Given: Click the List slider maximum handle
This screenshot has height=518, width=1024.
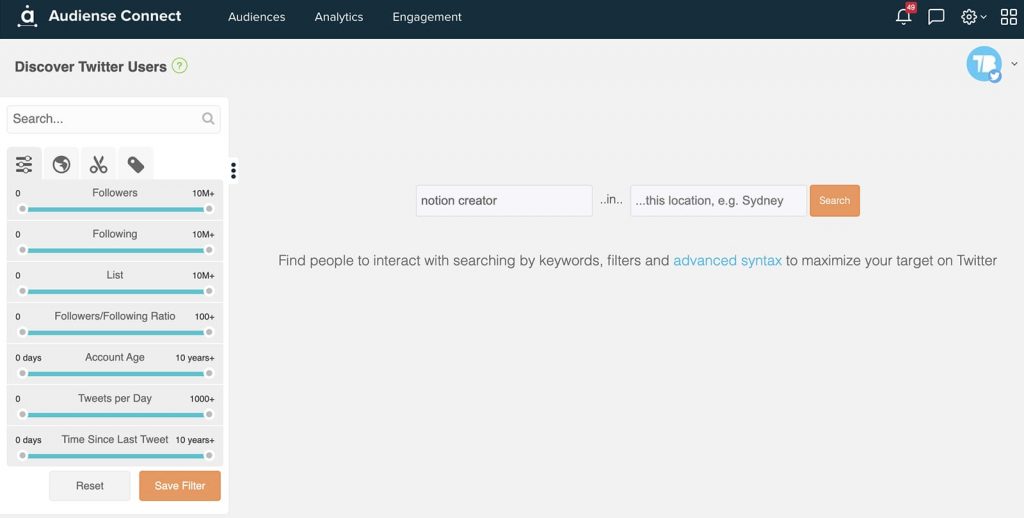Looking at the screenshot, I should [209, 291].
